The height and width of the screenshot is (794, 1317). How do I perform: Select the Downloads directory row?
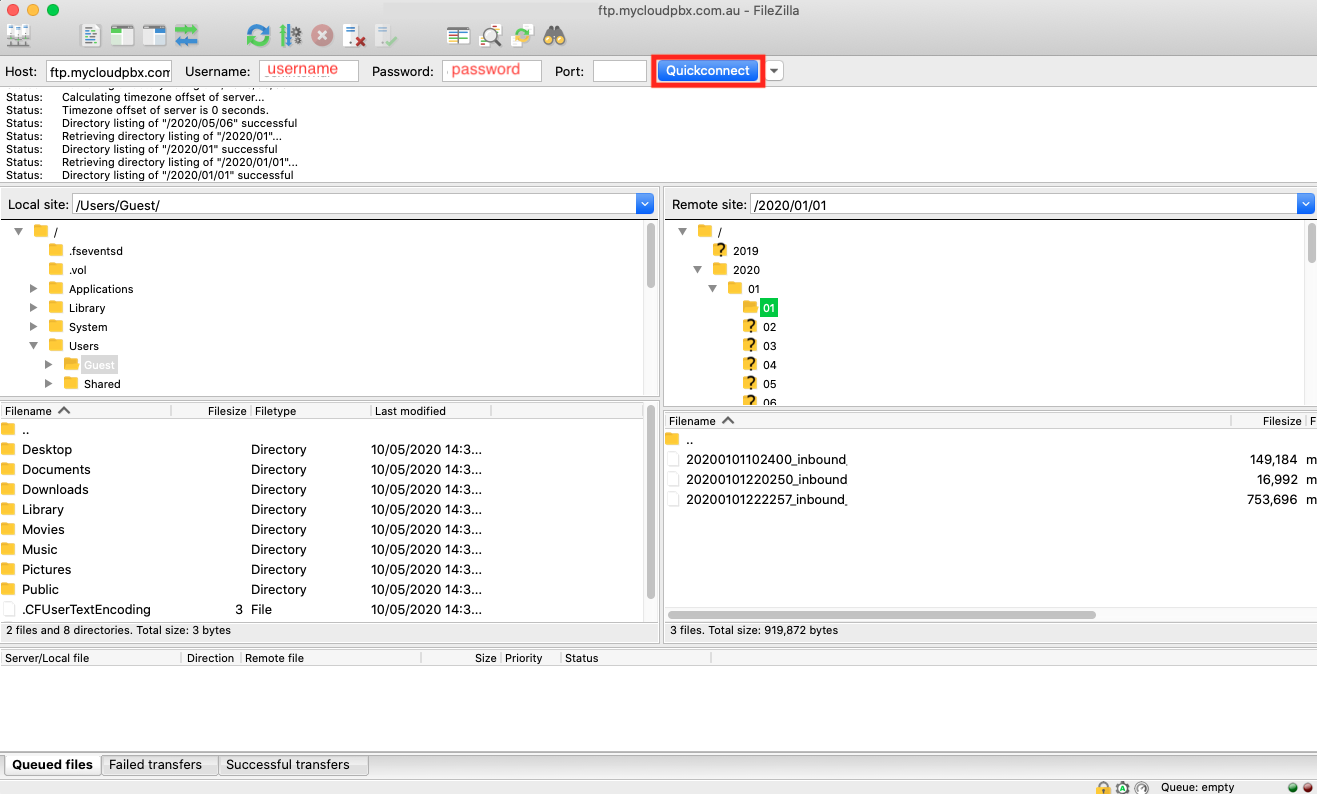(320, 489)
